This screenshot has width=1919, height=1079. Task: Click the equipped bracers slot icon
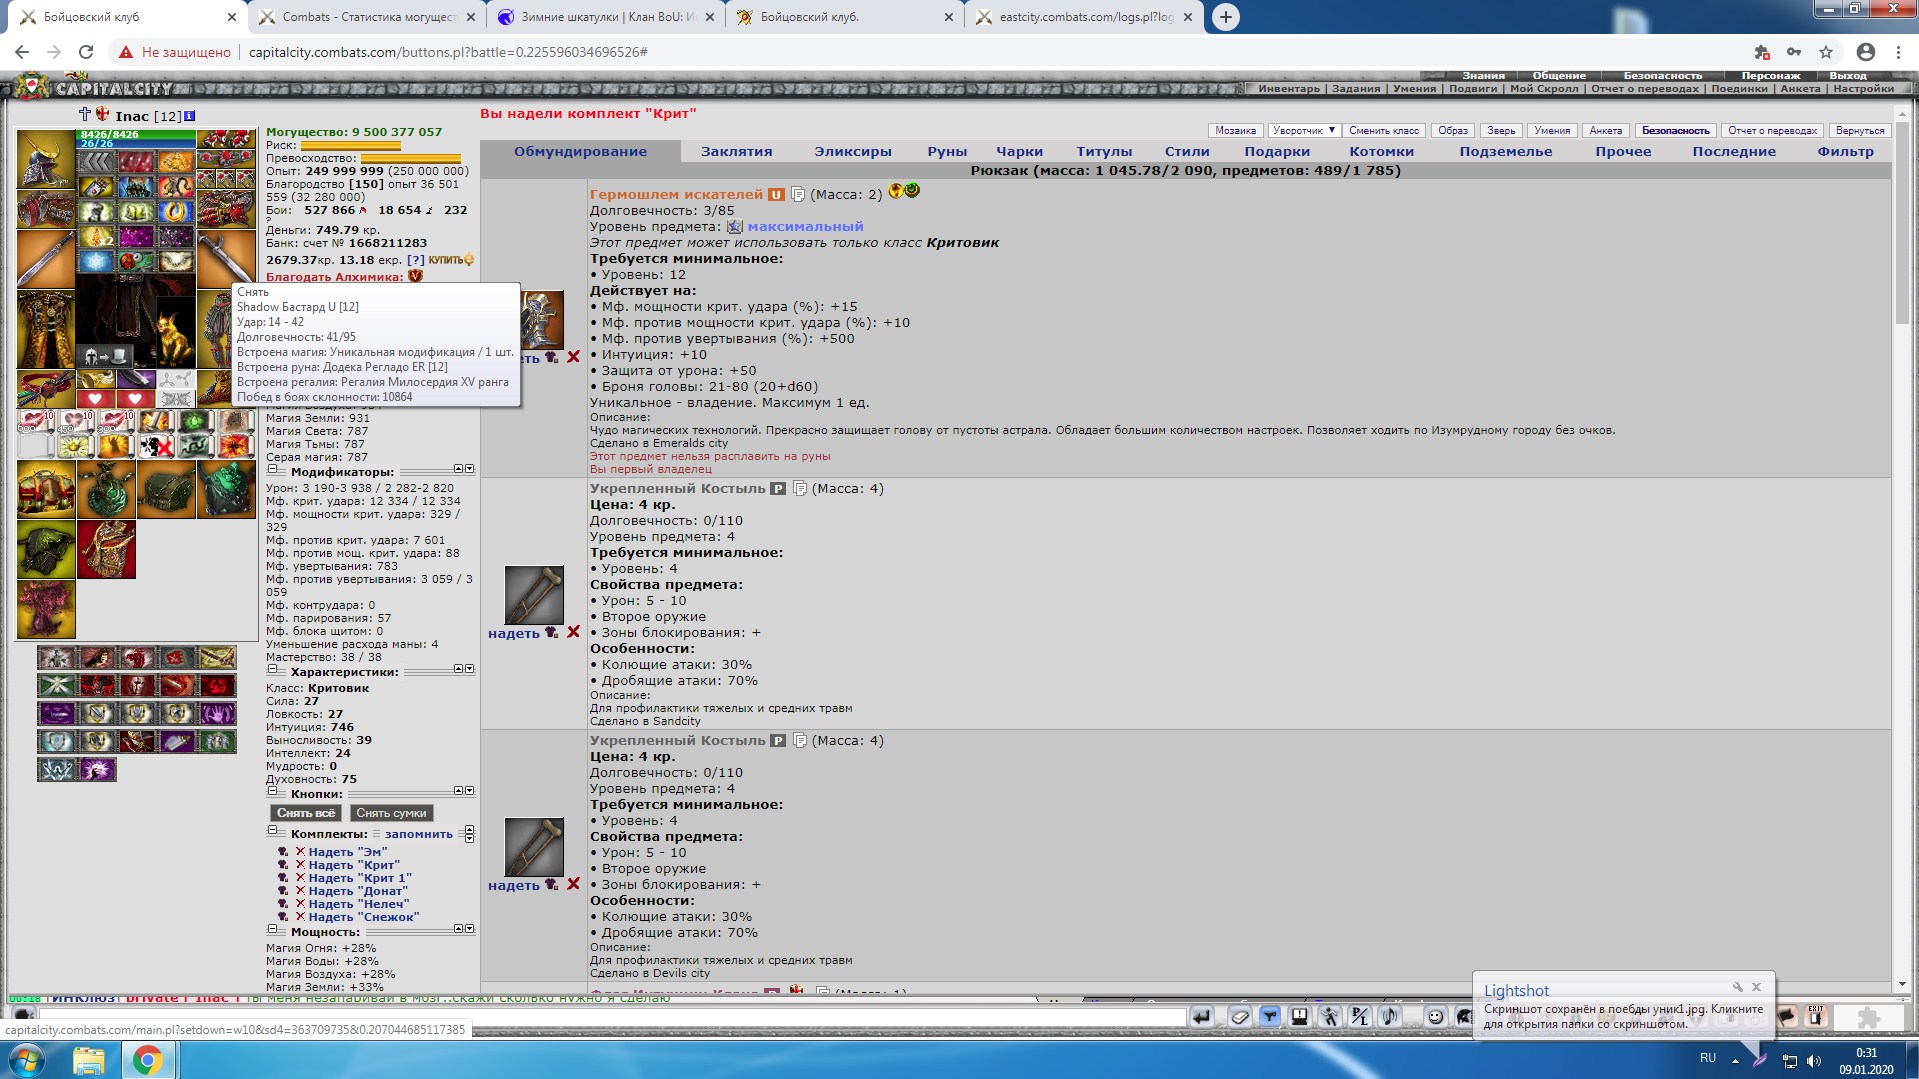click(45, 210)
